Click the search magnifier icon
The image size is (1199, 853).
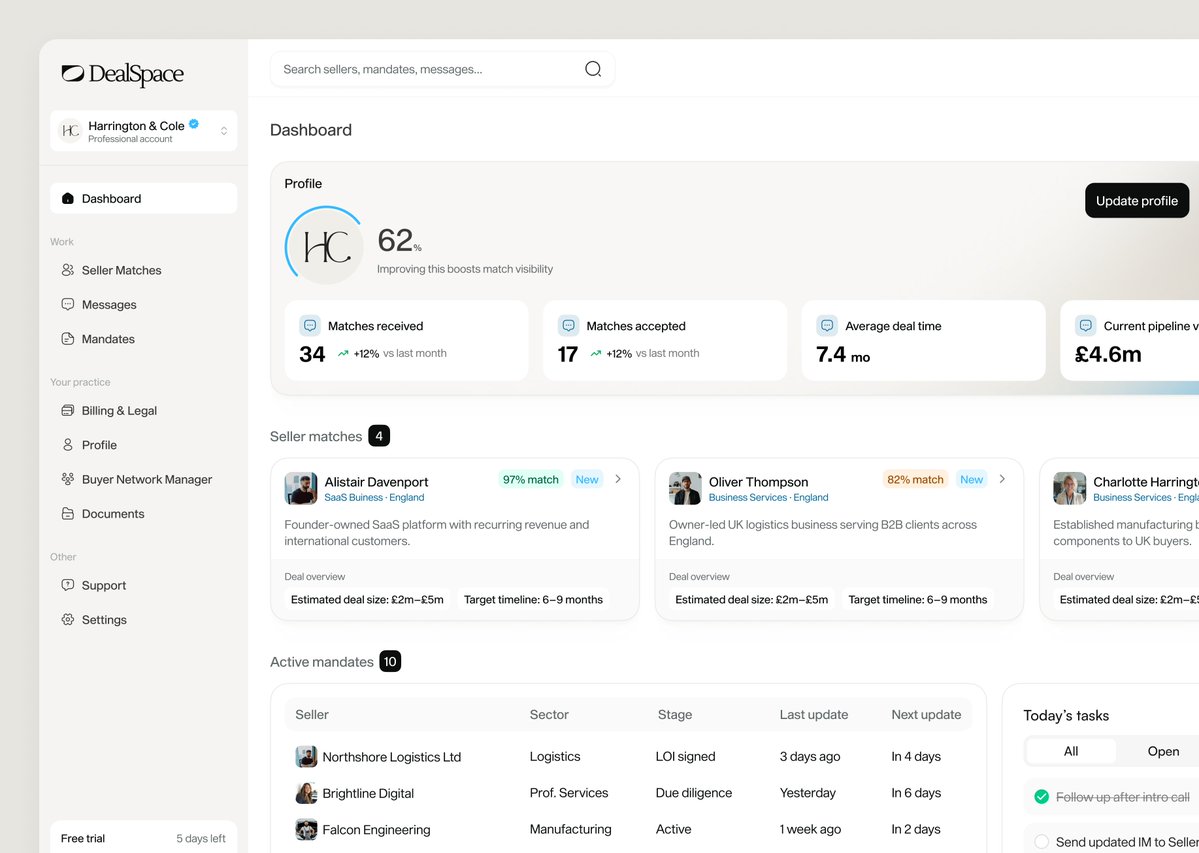pos(593,69)
